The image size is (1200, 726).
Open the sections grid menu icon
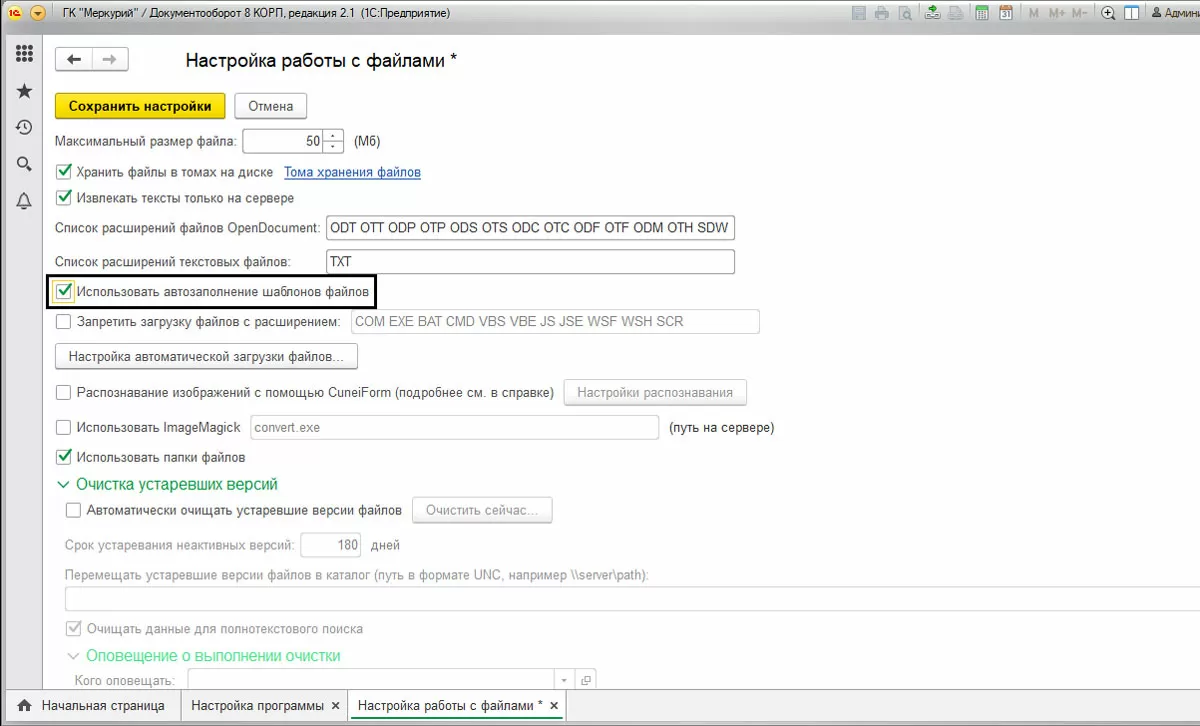24,54
